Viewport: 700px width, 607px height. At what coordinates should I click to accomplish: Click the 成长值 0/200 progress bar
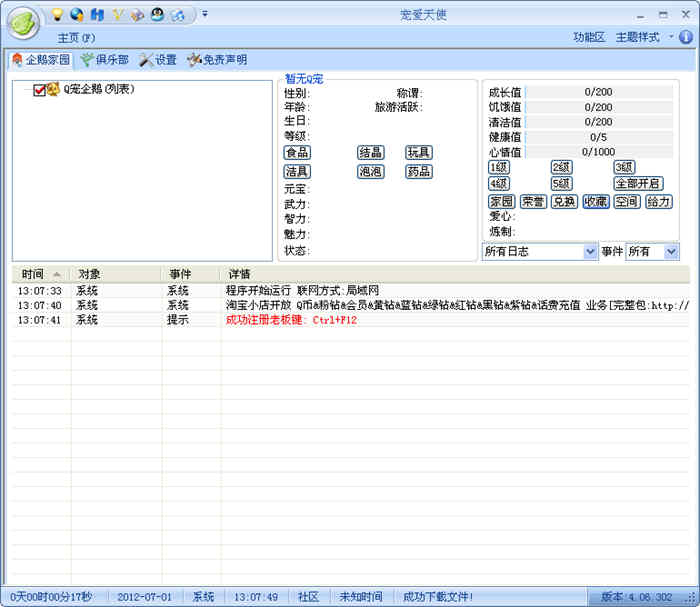599,92
